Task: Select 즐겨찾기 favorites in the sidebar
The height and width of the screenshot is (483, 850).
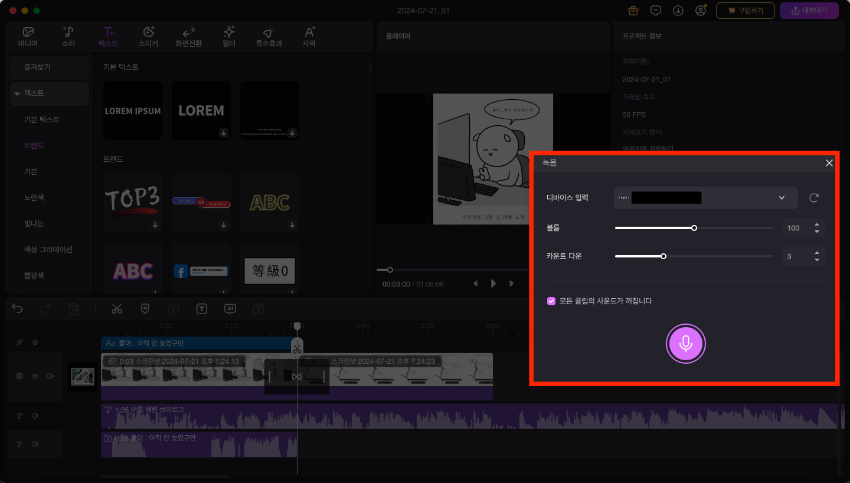Action: tap(49, 67)
